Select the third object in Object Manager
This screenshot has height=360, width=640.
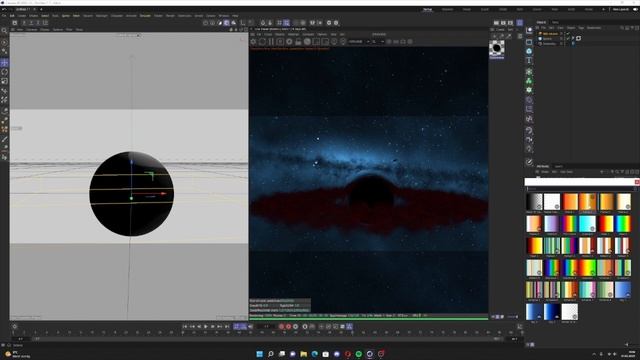click(549, 43)
